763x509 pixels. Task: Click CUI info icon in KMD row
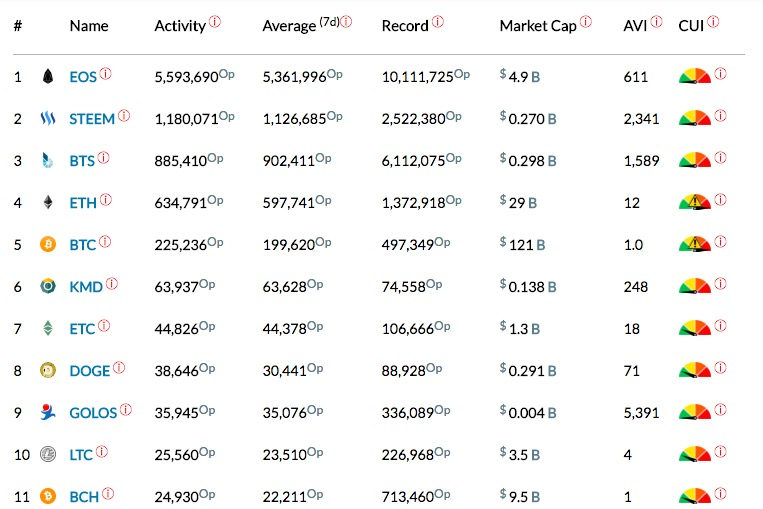721,283
